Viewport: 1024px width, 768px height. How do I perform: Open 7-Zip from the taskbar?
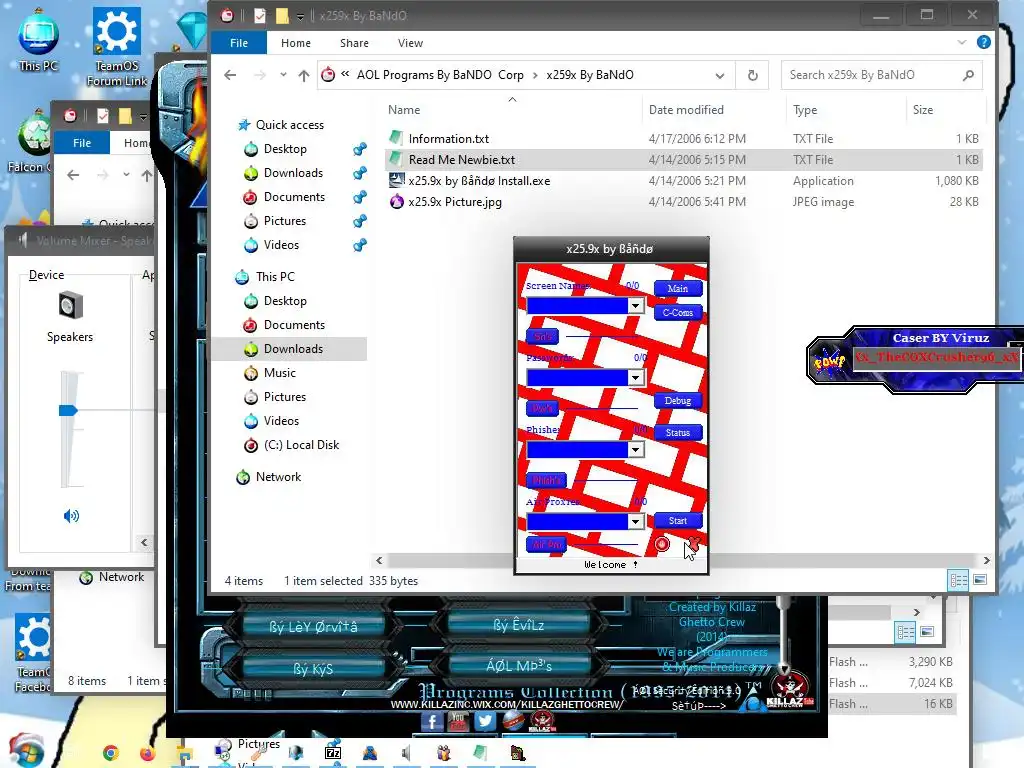pyautogui.click(x=333, y=753)
